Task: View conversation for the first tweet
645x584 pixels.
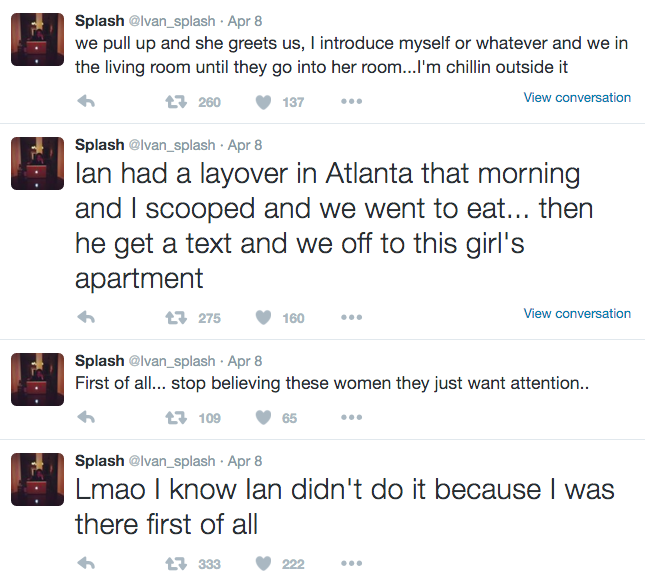Action: [x=577, y=97]
